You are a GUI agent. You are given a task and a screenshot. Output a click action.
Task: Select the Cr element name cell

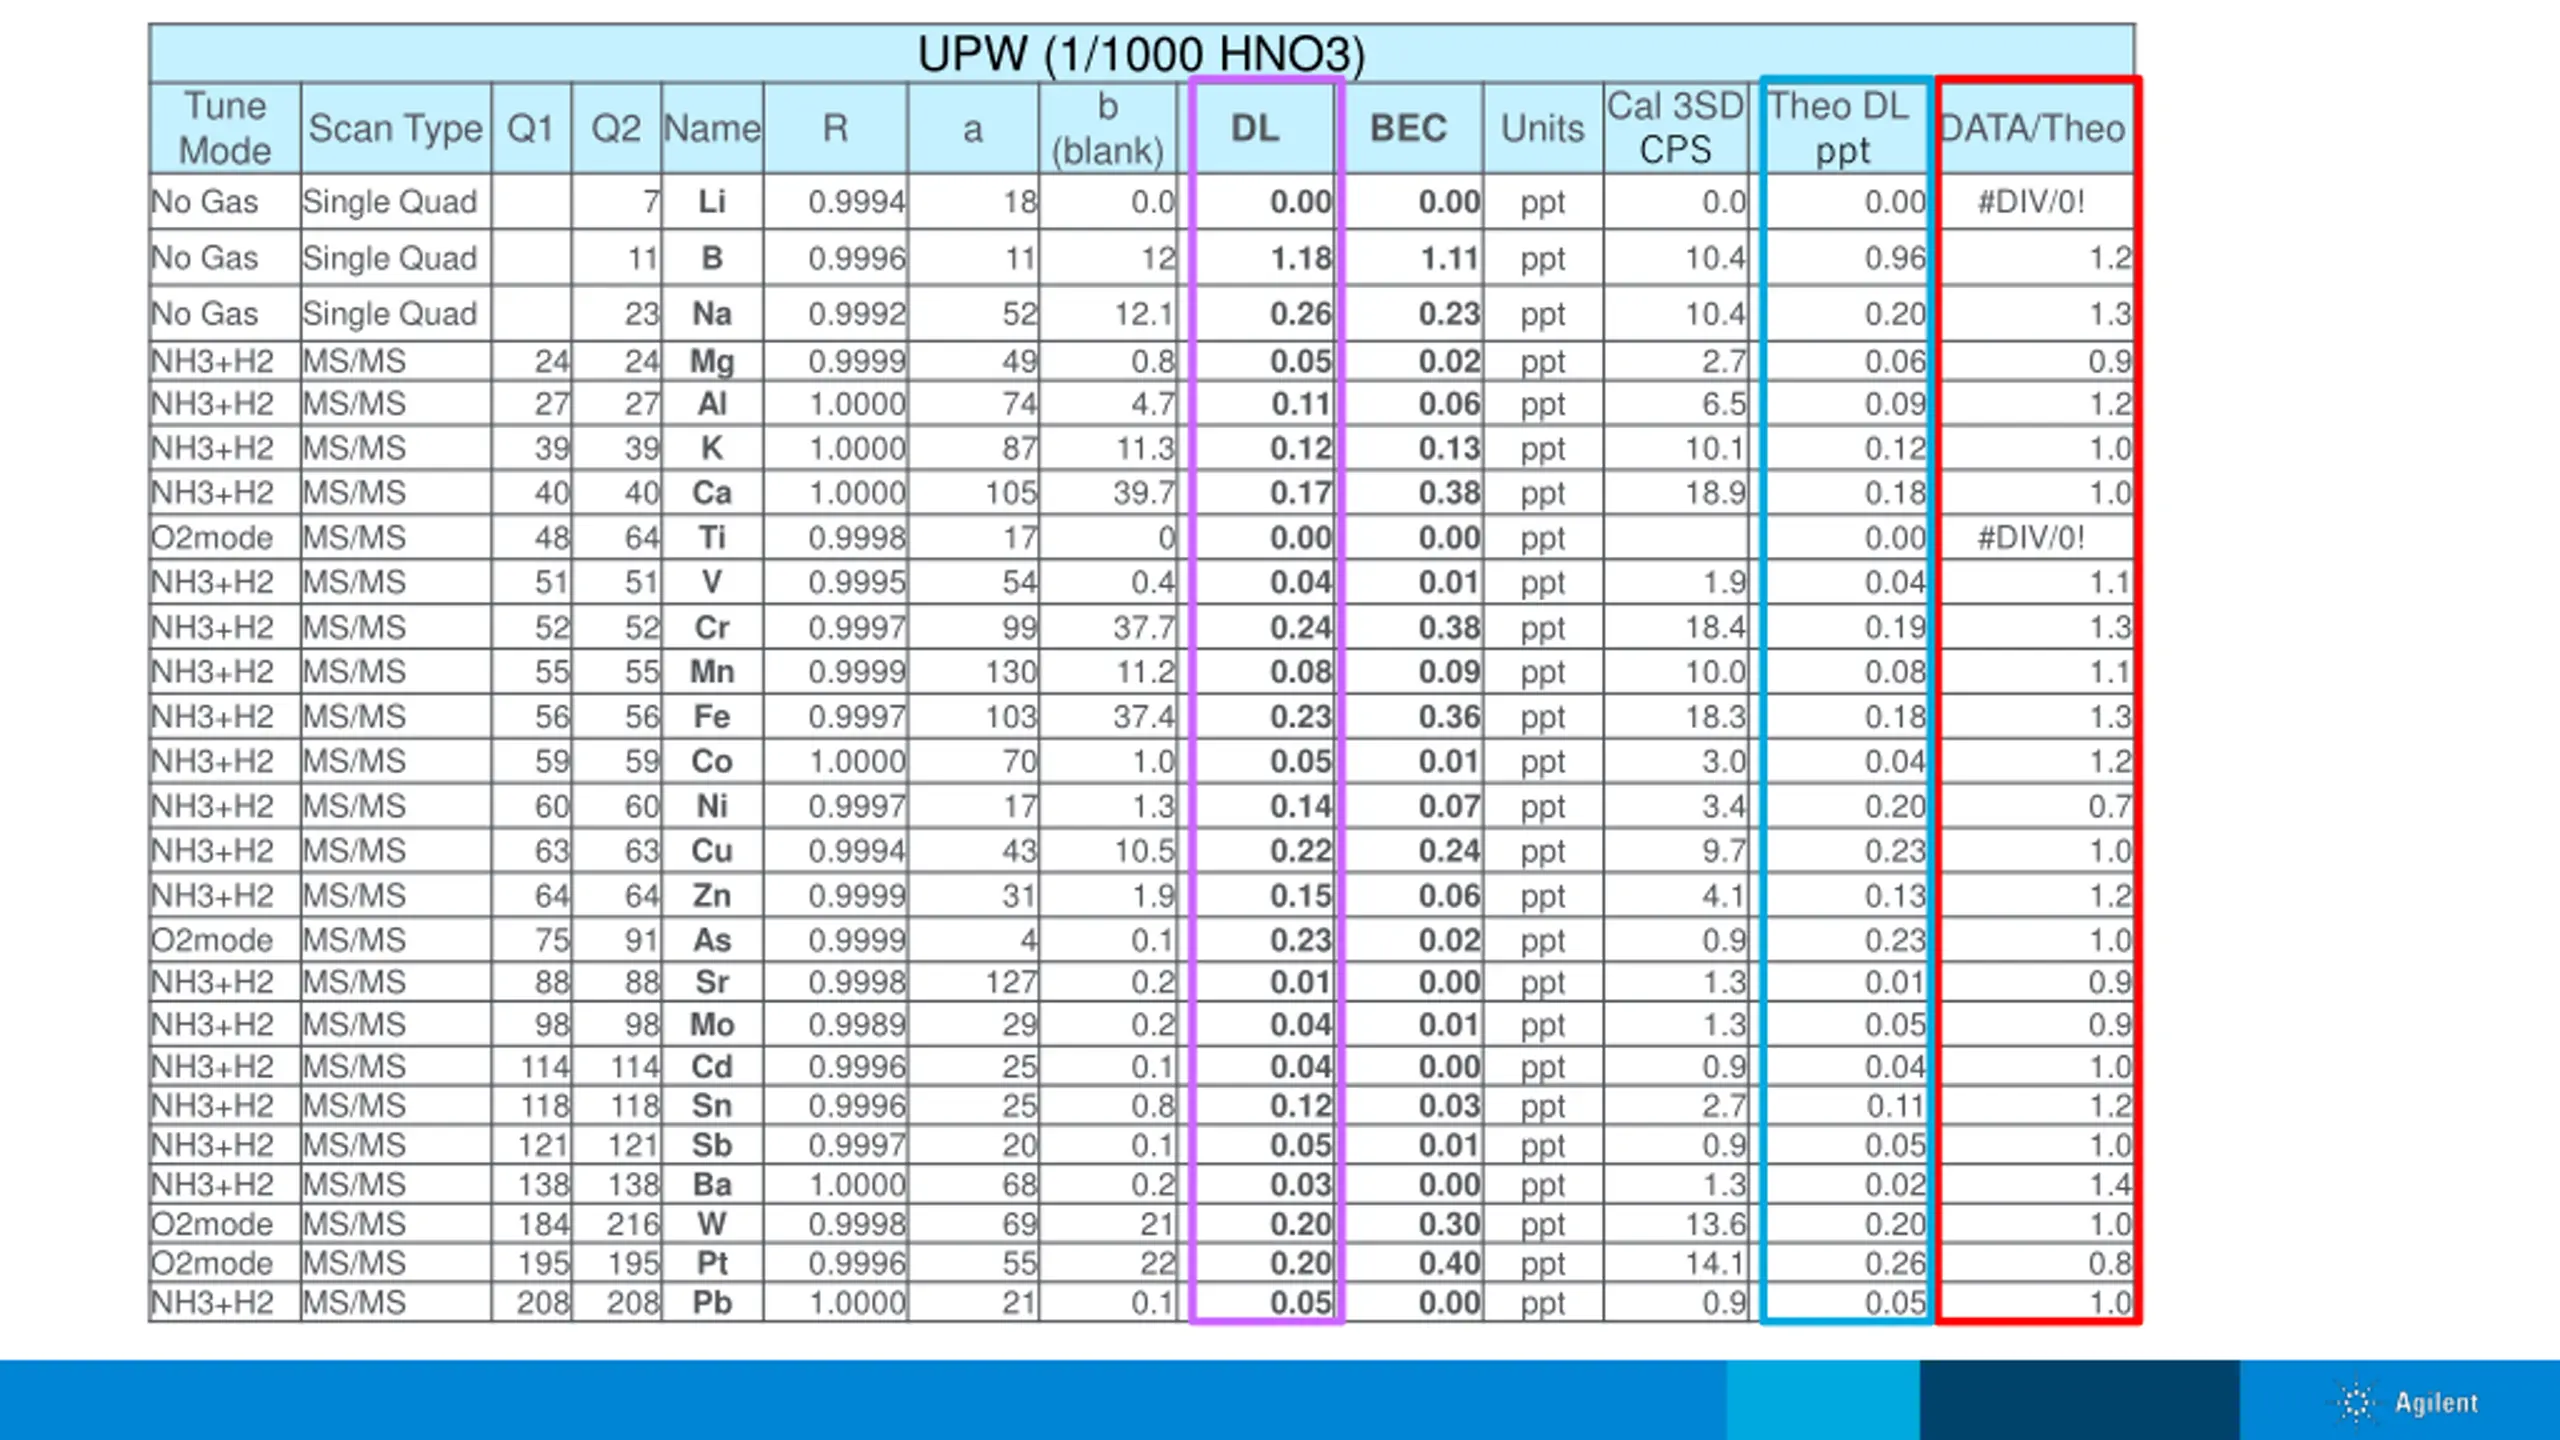[x=712, y=627]
